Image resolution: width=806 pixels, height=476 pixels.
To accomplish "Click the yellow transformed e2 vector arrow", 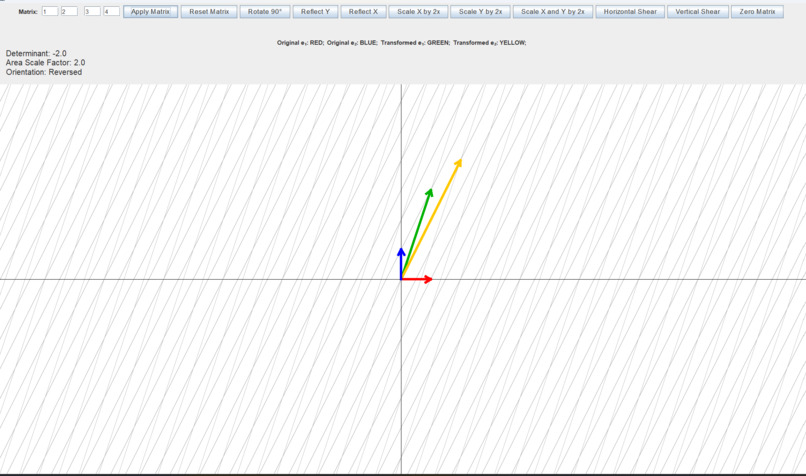I will pyautogui.click(x=431, y=219).
